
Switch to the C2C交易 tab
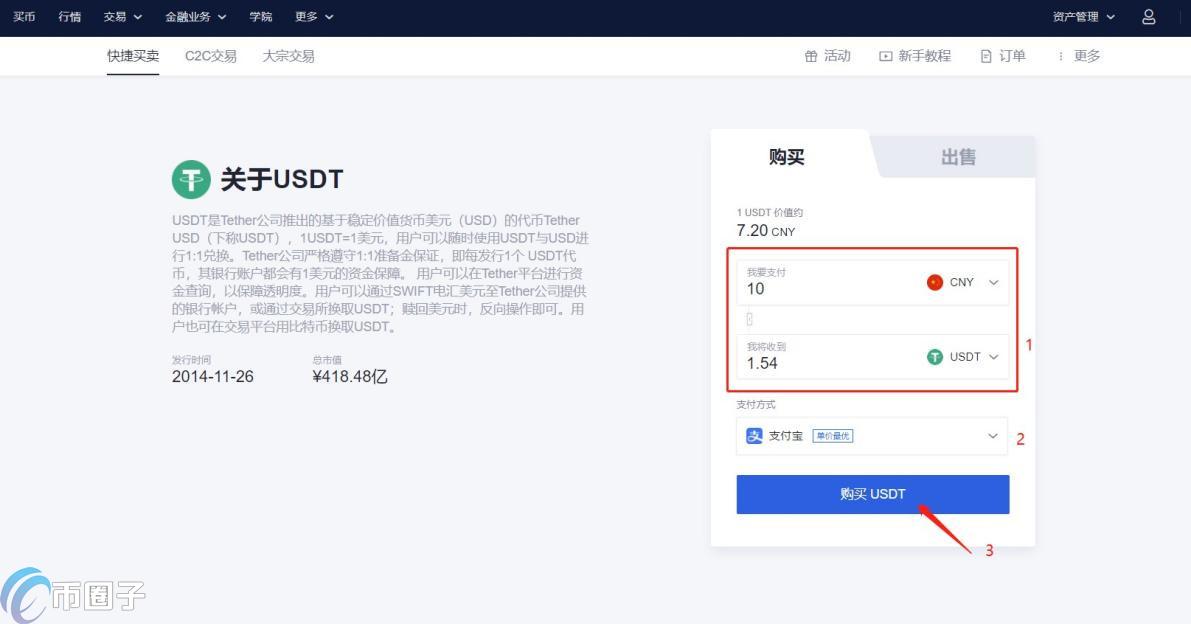(211, 56)
